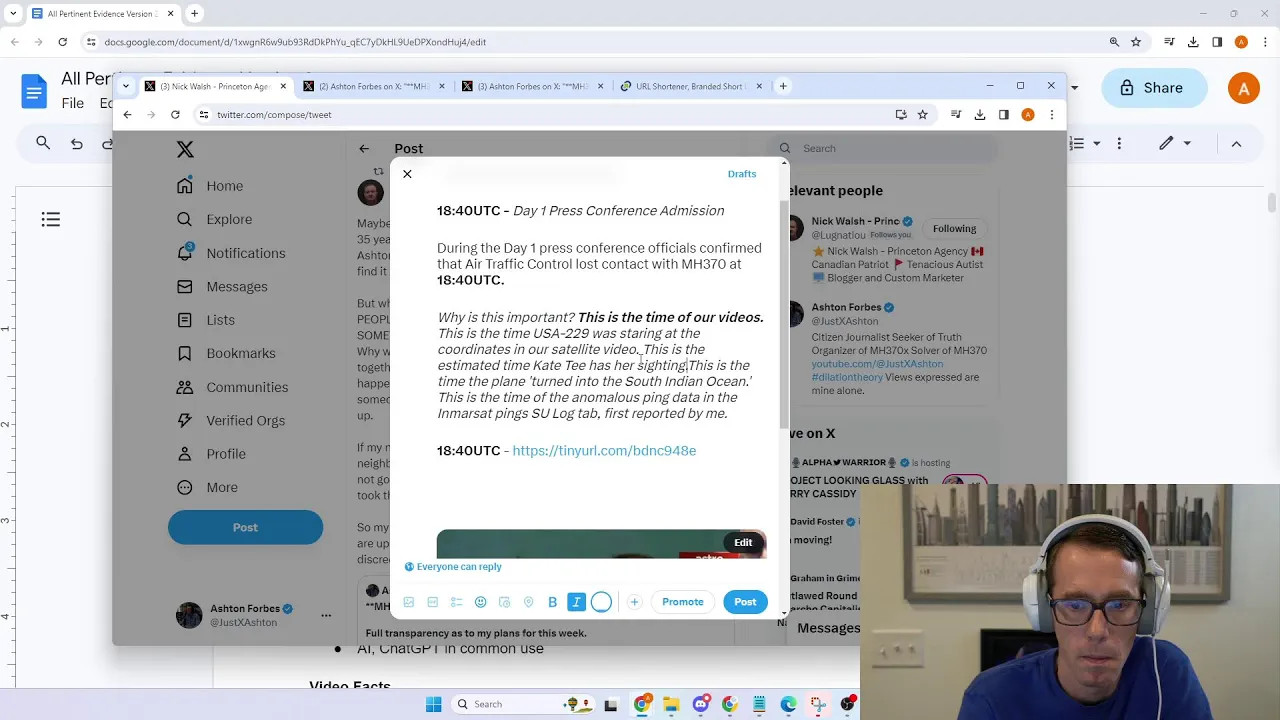
Task: Add a GIF to the post
Action: tap(433, 602)
